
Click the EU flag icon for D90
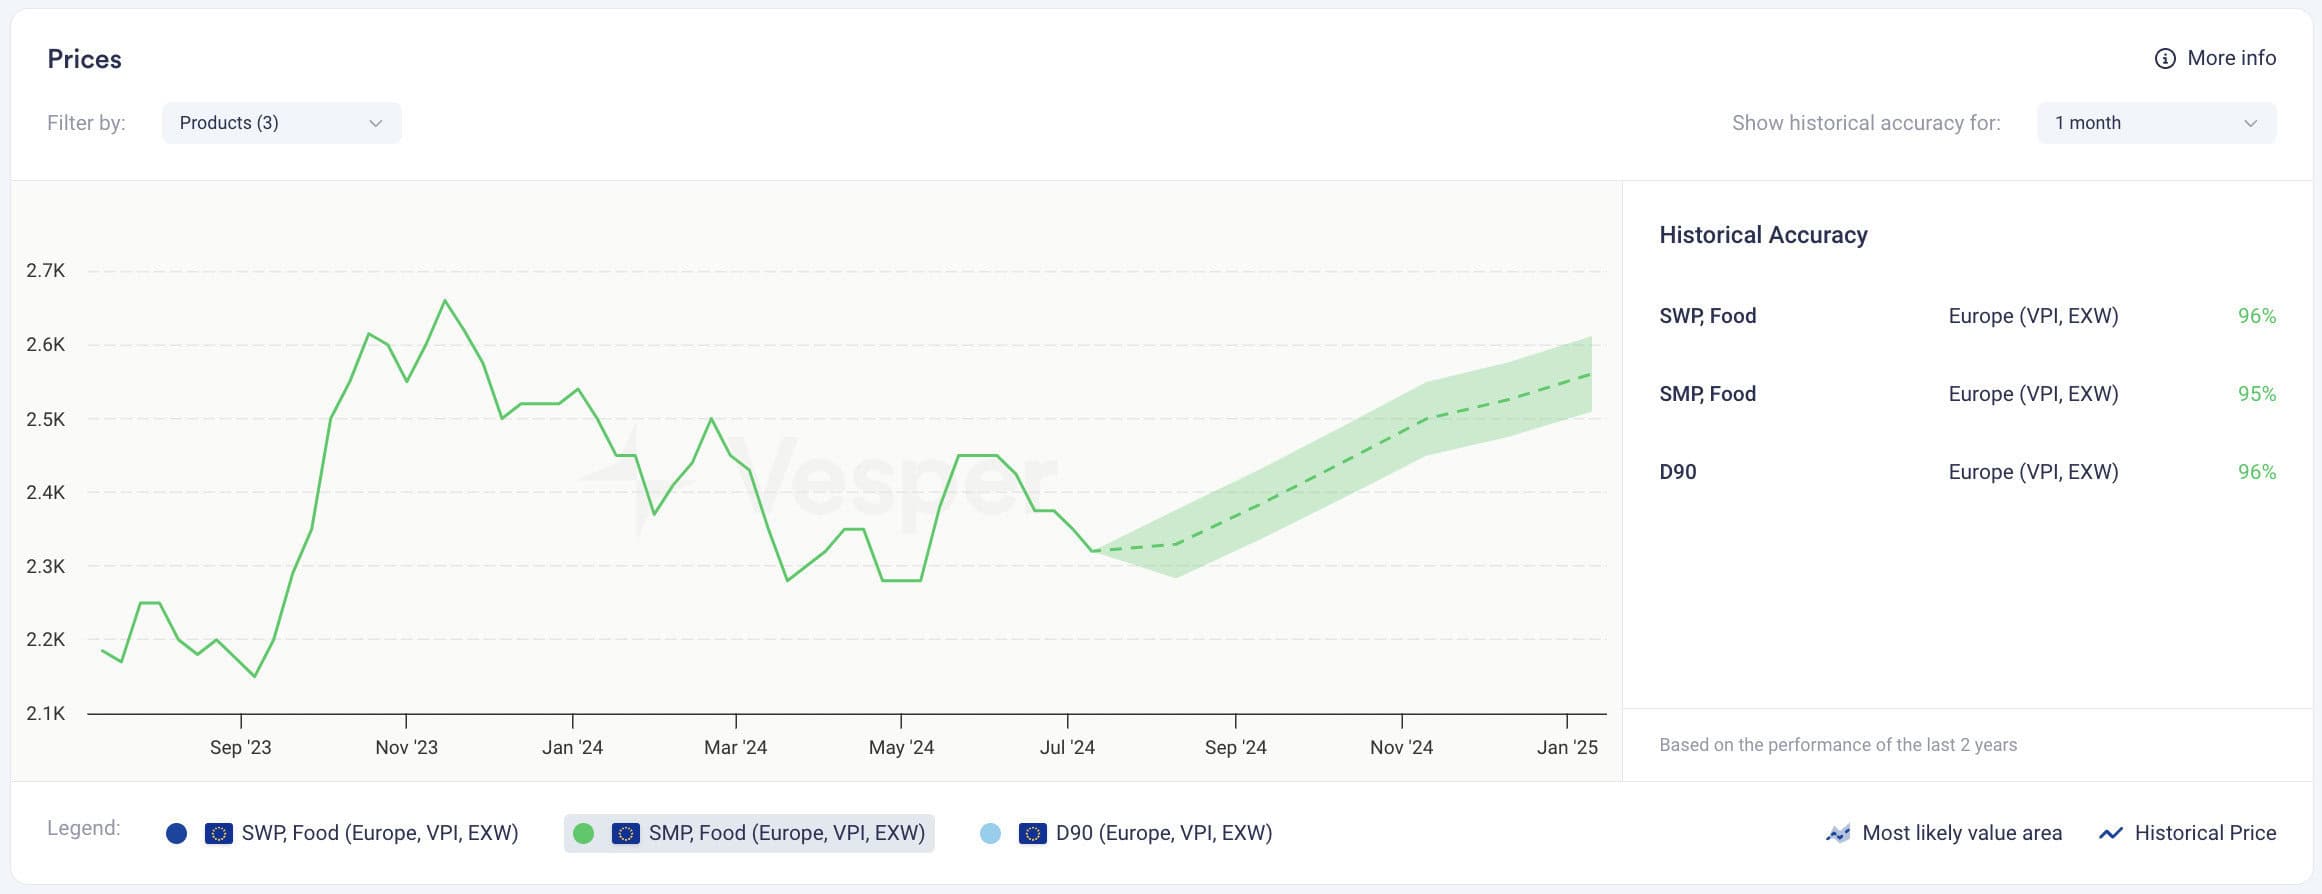1032,833
